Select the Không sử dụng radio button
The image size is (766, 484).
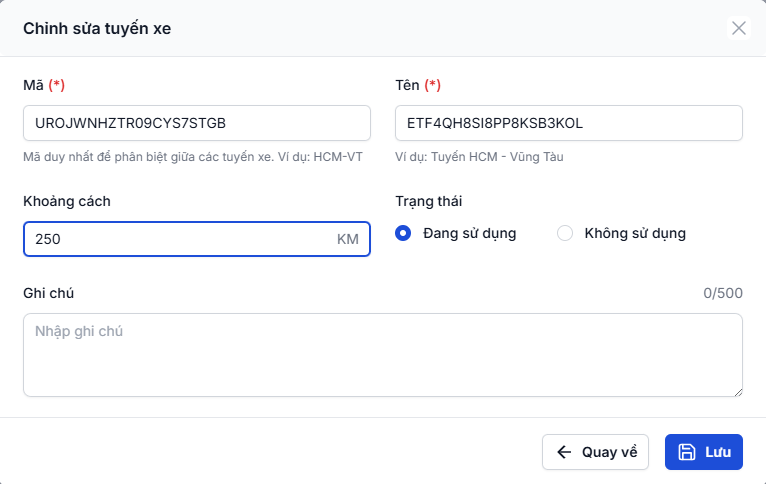click(x=565, y=233)
